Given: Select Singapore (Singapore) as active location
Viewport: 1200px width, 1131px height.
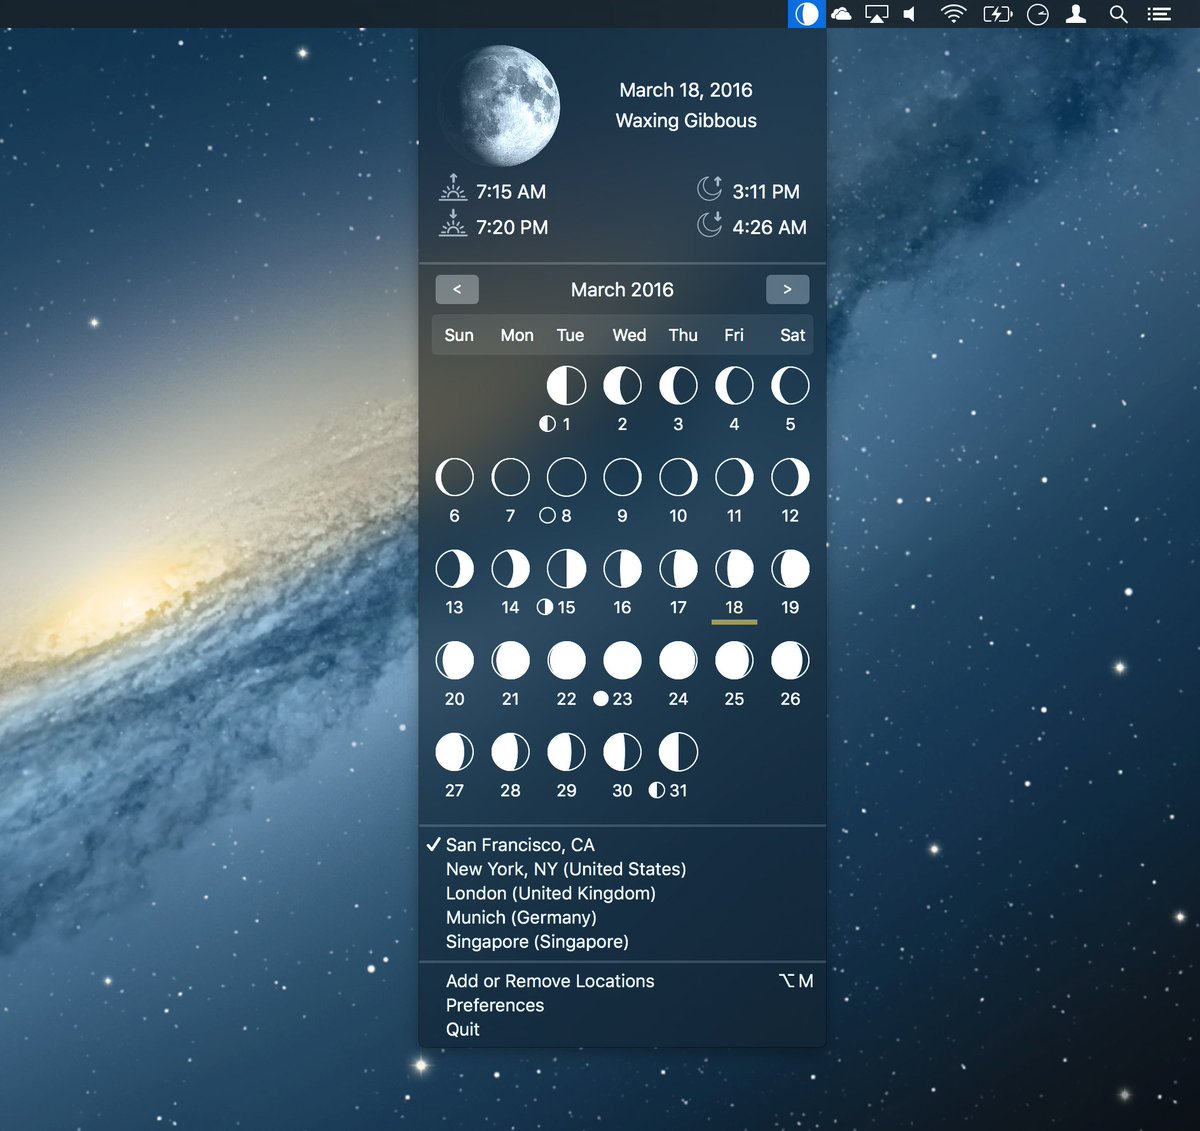Looking at the screenshot, I should coord(537,941).
